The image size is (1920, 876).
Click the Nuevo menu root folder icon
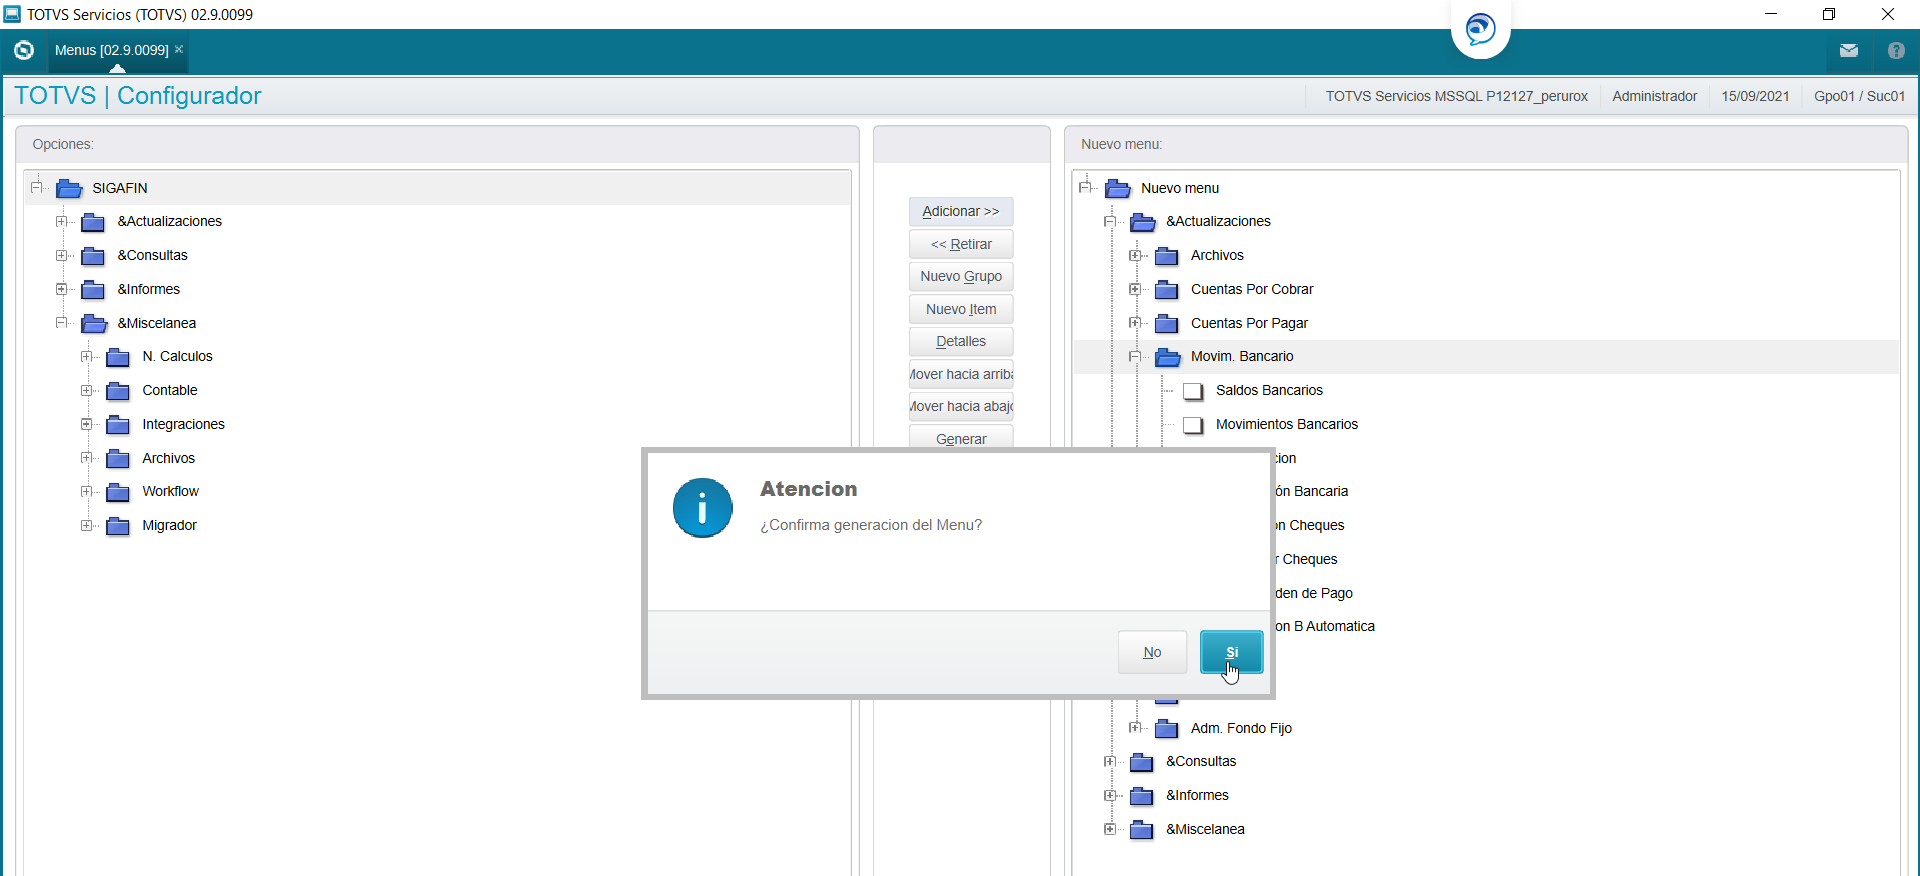click(x=1118, y=188)
